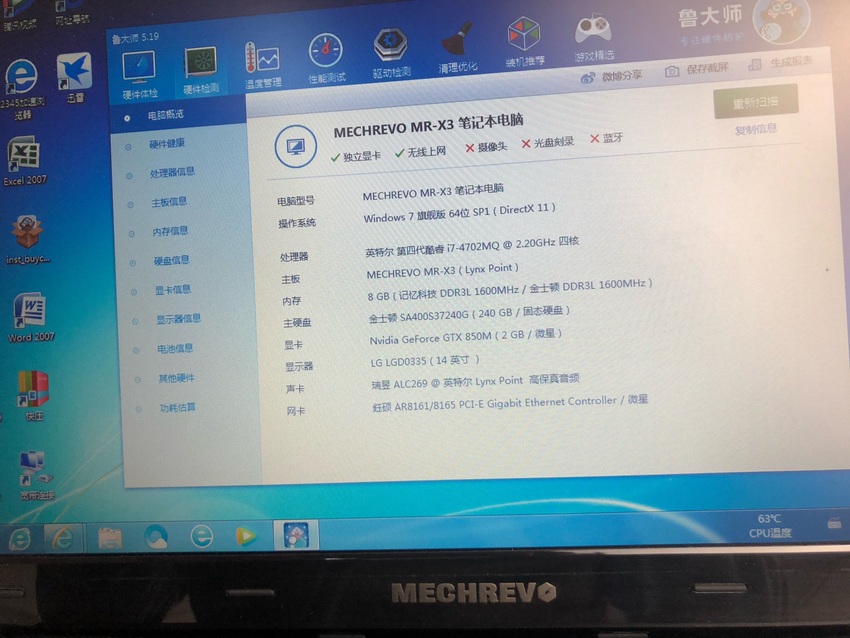The width and height of the screenshot is (850, 638).
Task: Open 主板信息 in the sidebar
Action: (169, 202)
